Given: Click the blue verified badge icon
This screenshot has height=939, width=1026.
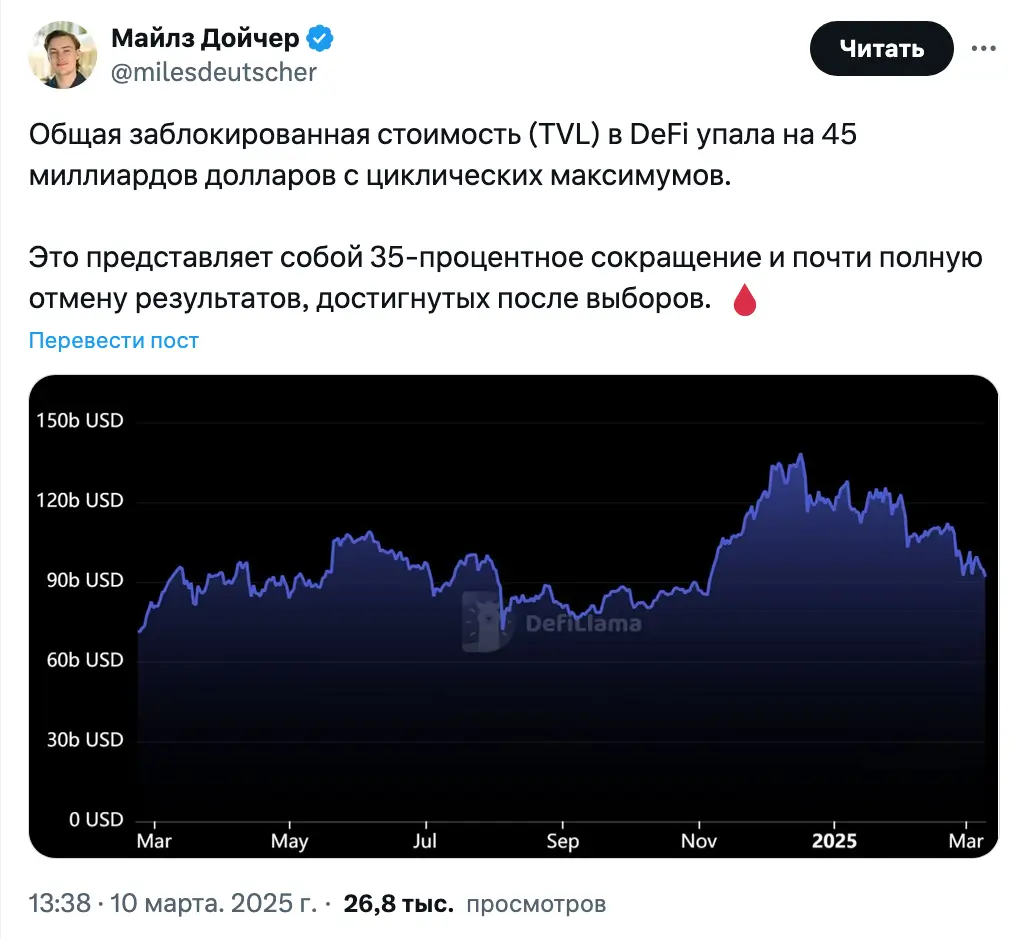Looking at the screenshot, I should tap(320, 39).
